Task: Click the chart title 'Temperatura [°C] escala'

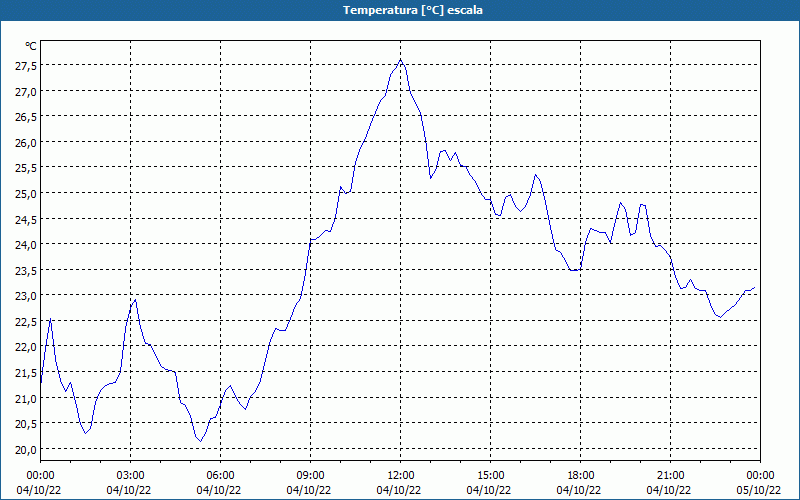Action: tap(413, 10)
